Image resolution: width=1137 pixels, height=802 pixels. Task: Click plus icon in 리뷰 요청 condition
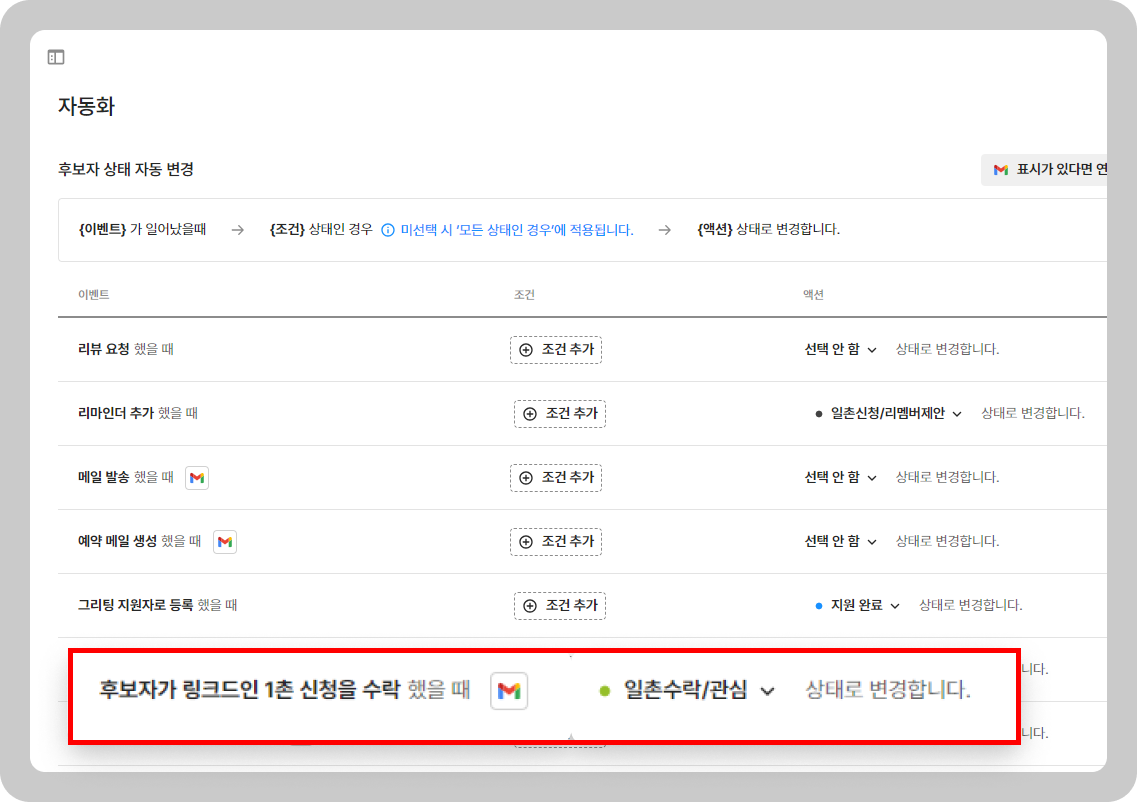(526, 350)
